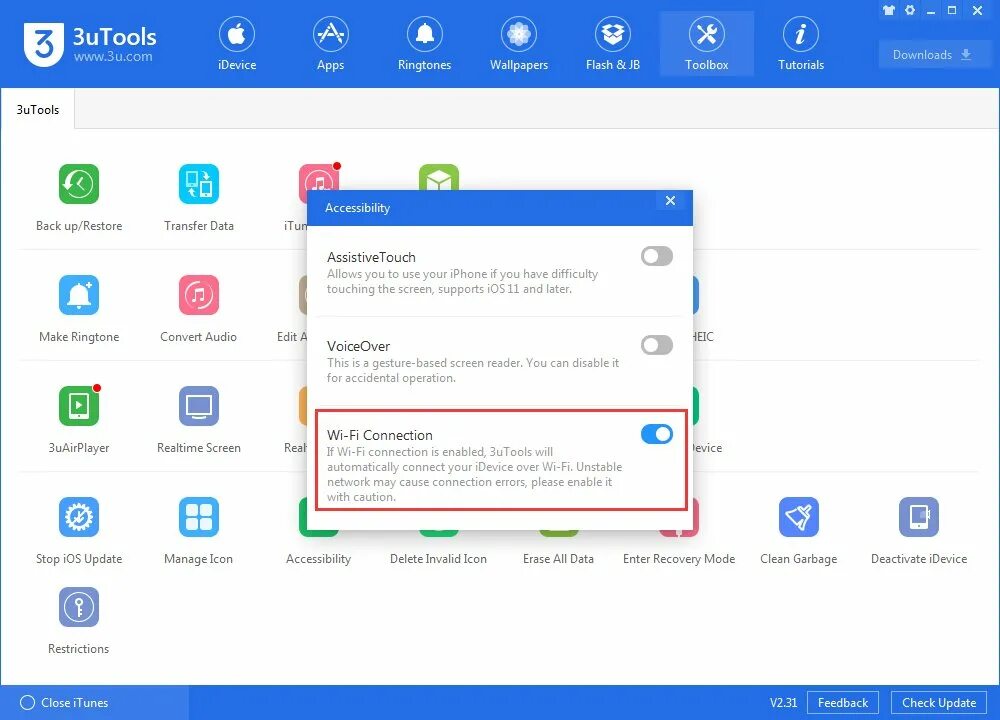Open the Realtime Screen tool

point(199,406)
